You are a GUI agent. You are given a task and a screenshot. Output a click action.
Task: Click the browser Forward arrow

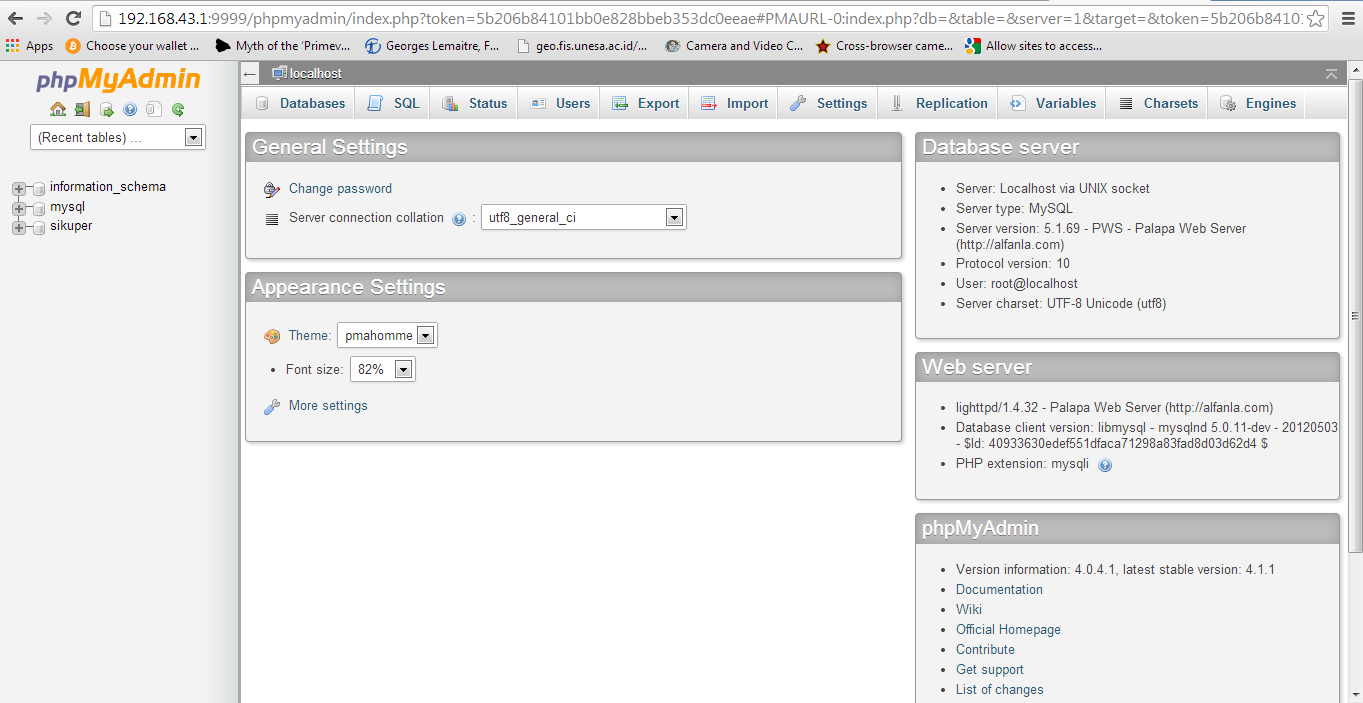(44, 18)
